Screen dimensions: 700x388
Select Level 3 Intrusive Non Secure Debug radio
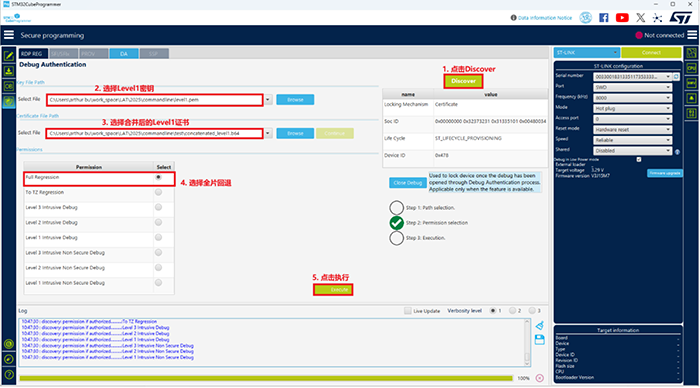click(x=158, y=253)
